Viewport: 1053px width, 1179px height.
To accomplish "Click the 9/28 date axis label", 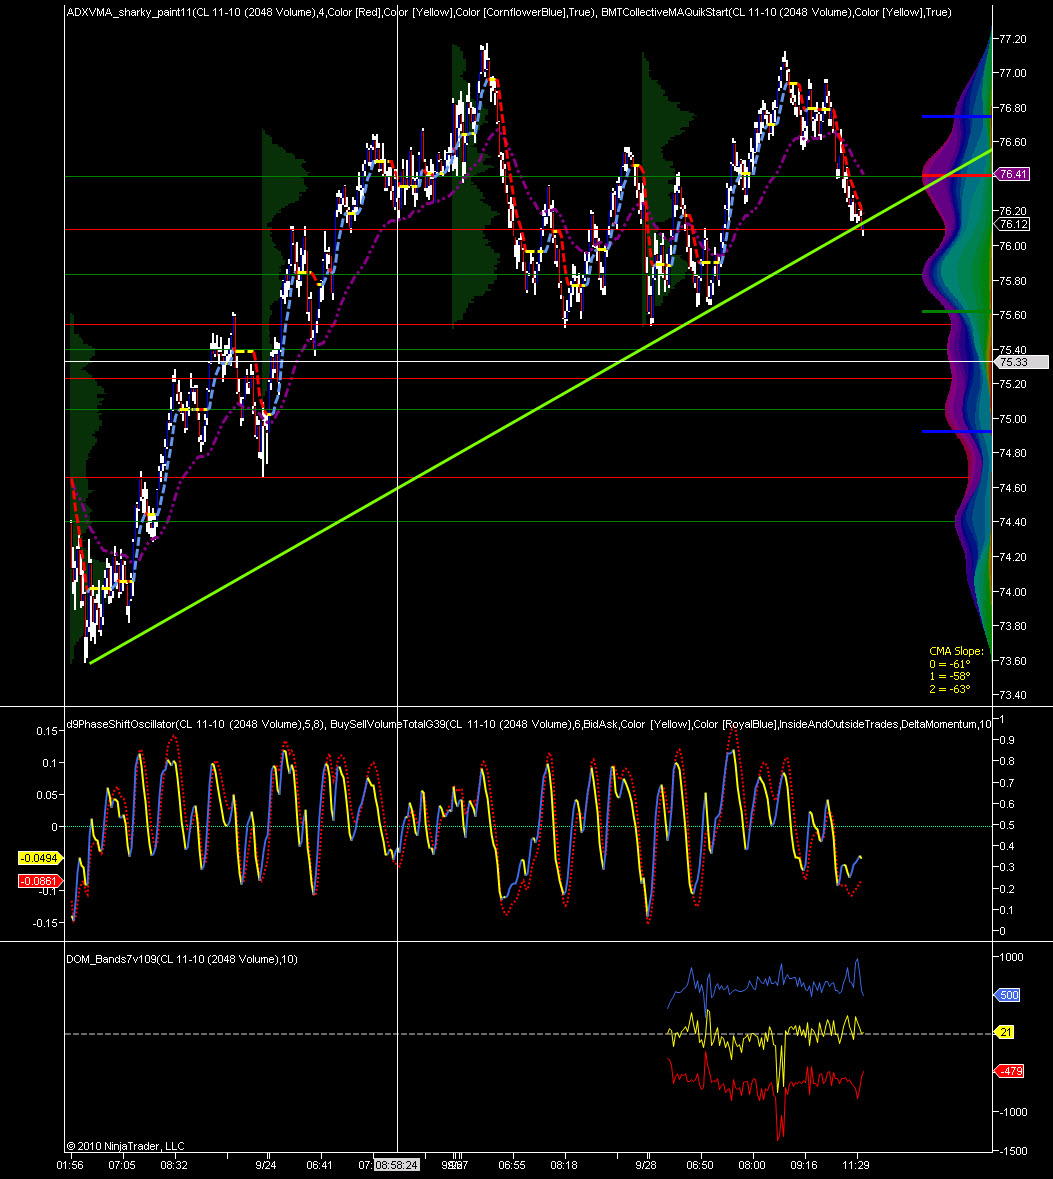I will (x=645, y=1165).
